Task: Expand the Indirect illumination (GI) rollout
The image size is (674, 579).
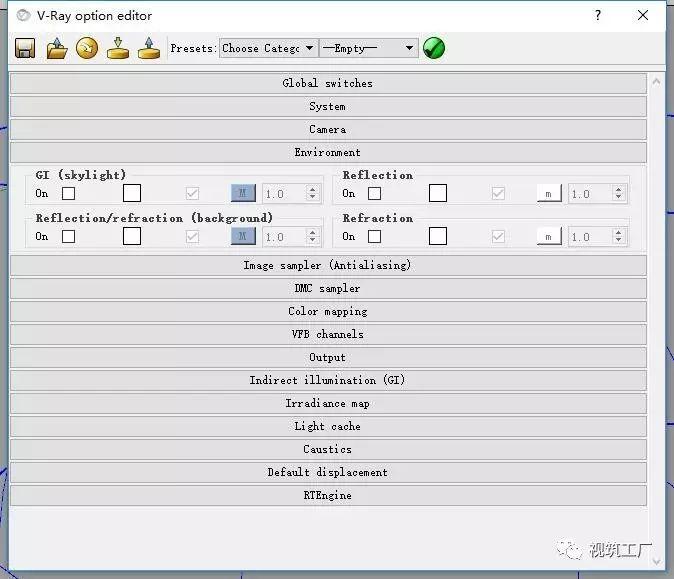Action: tap(328, 380)
